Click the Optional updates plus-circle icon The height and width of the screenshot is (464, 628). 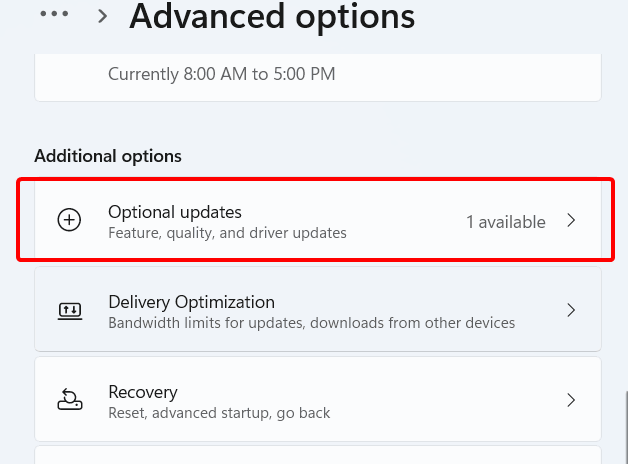tap(69, 221)
